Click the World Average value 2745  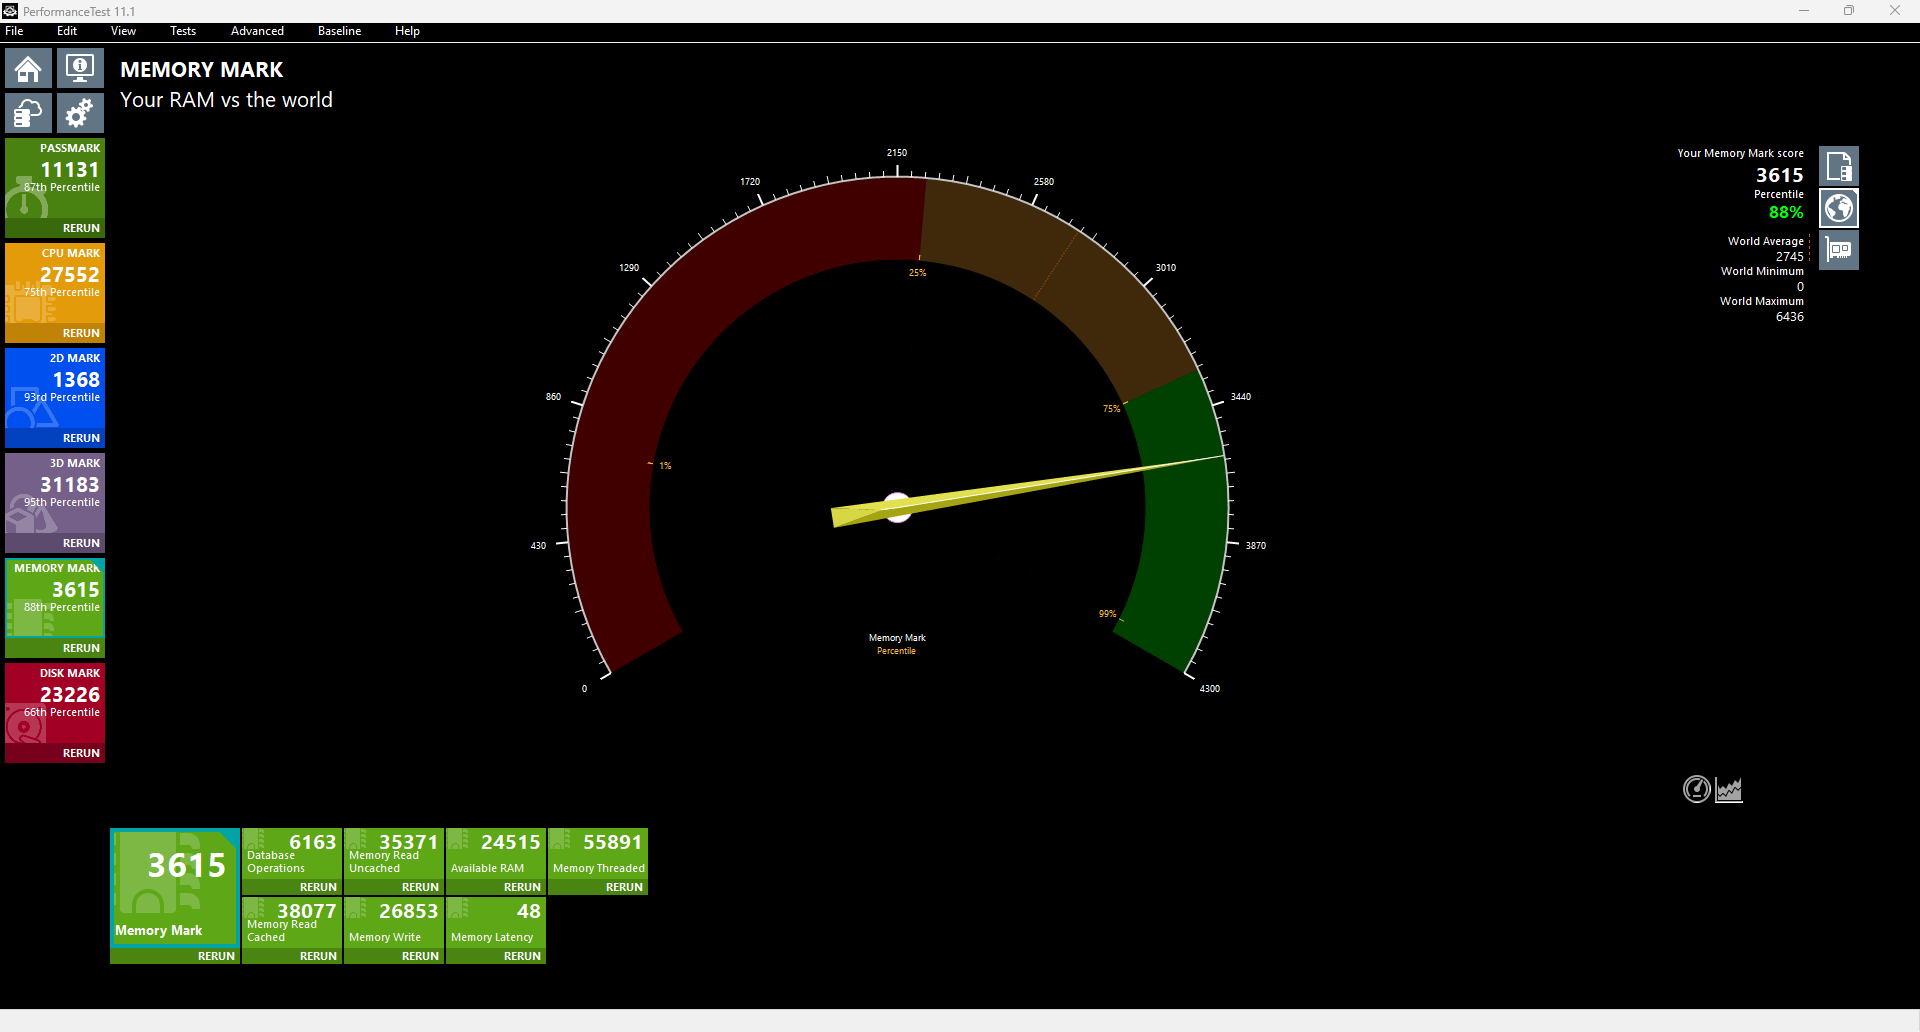point(1790,257)
